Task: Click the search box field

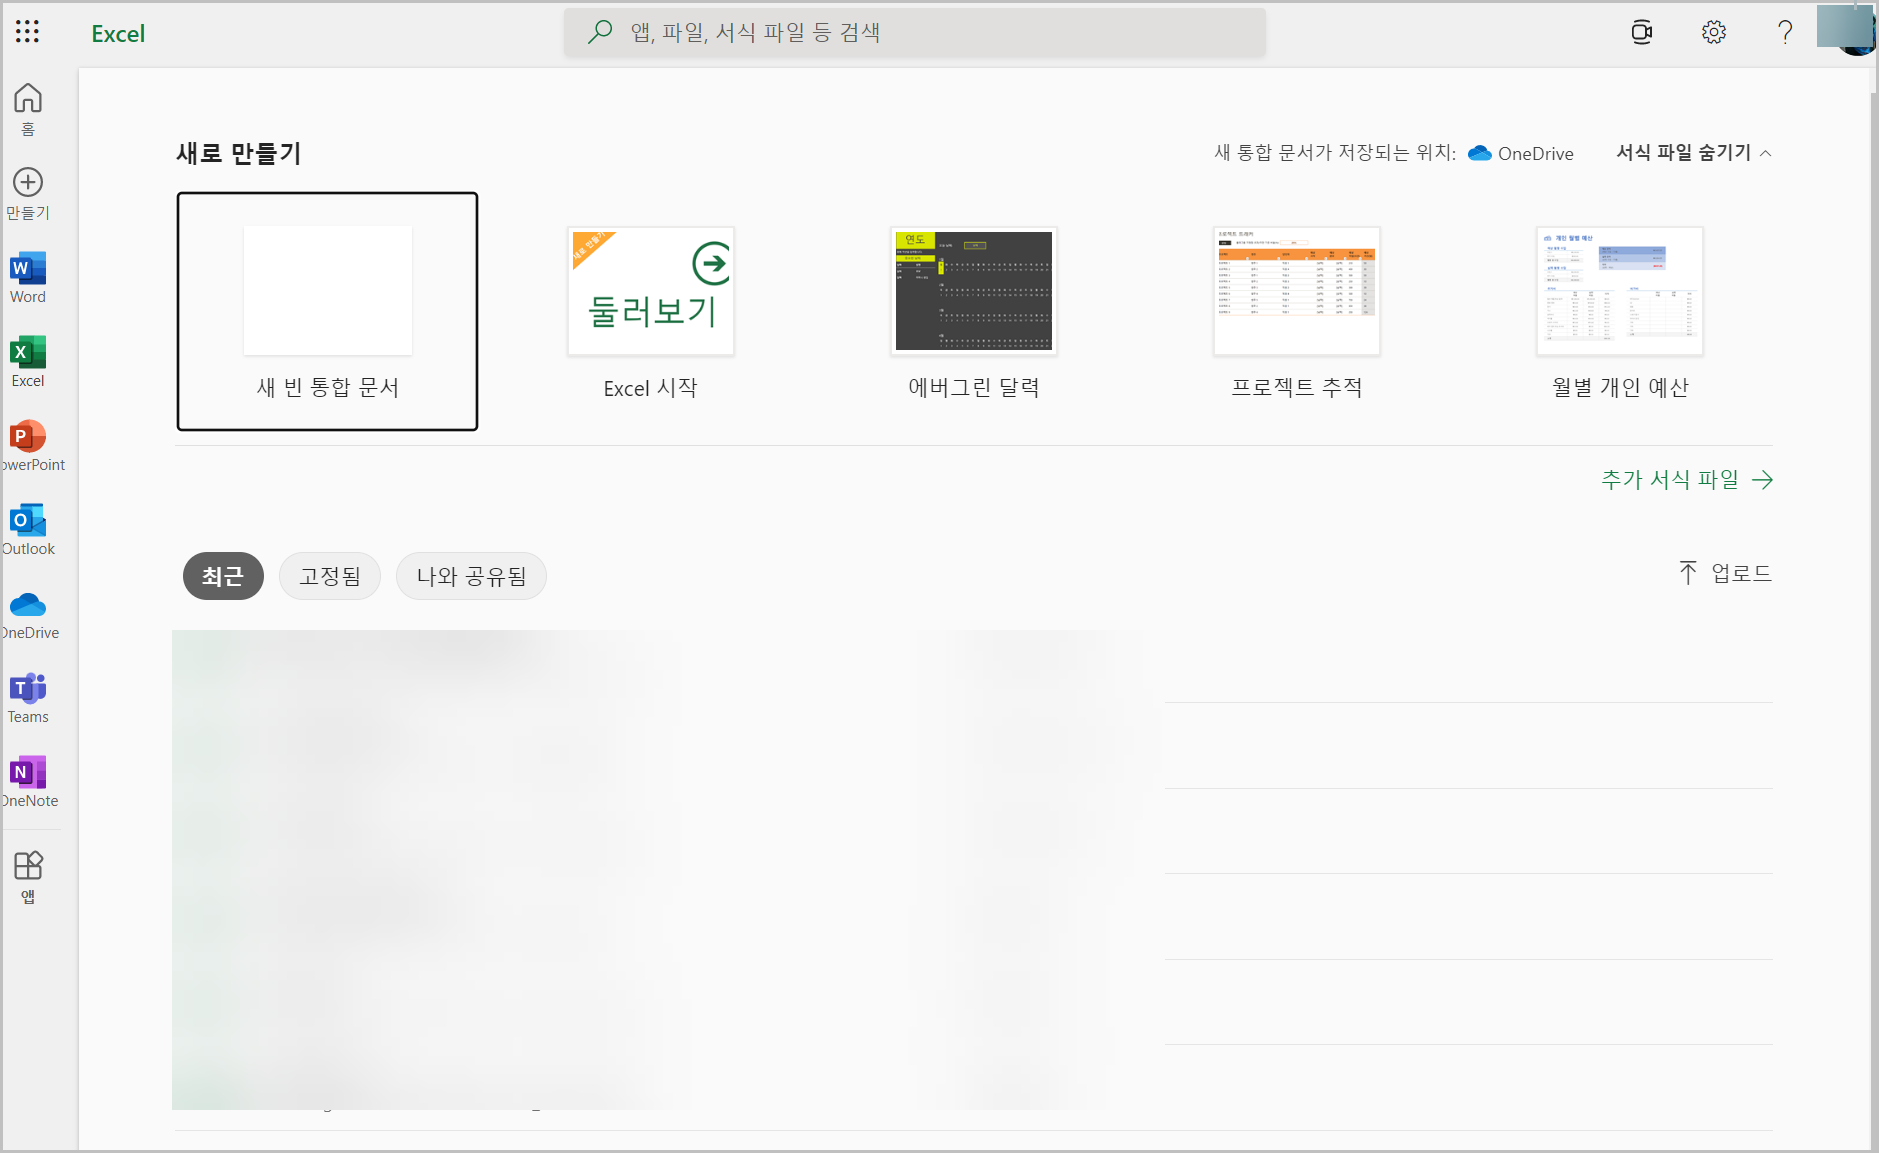Action: click(914, 32)
